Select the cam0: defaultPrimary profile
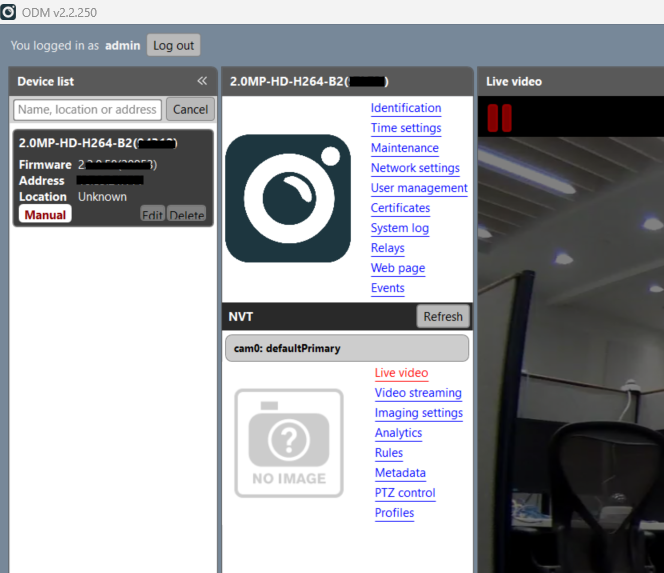This screenshot has width=664, height=573. (347, 348)
